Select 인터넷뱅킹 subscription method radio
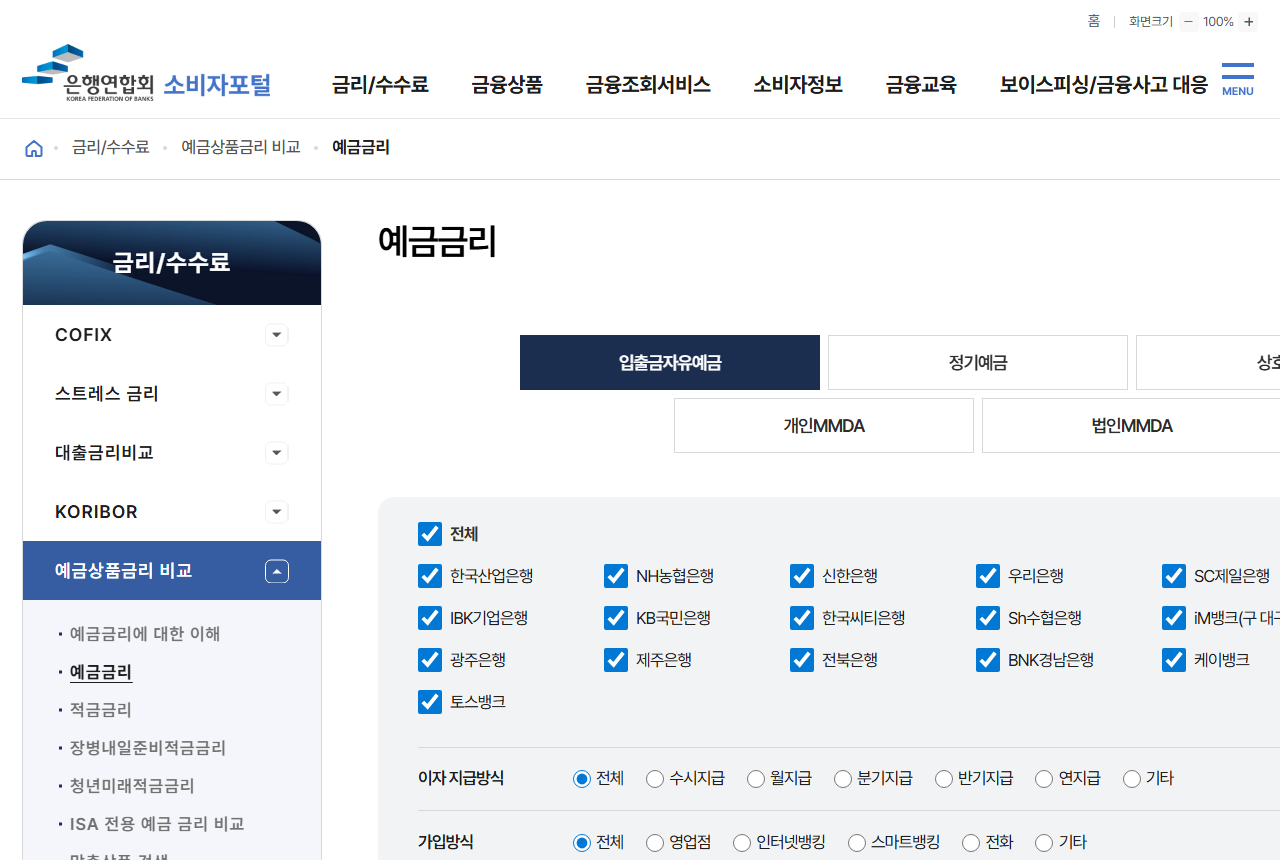This screenshot has width=1280, height=860. point(742,843)
